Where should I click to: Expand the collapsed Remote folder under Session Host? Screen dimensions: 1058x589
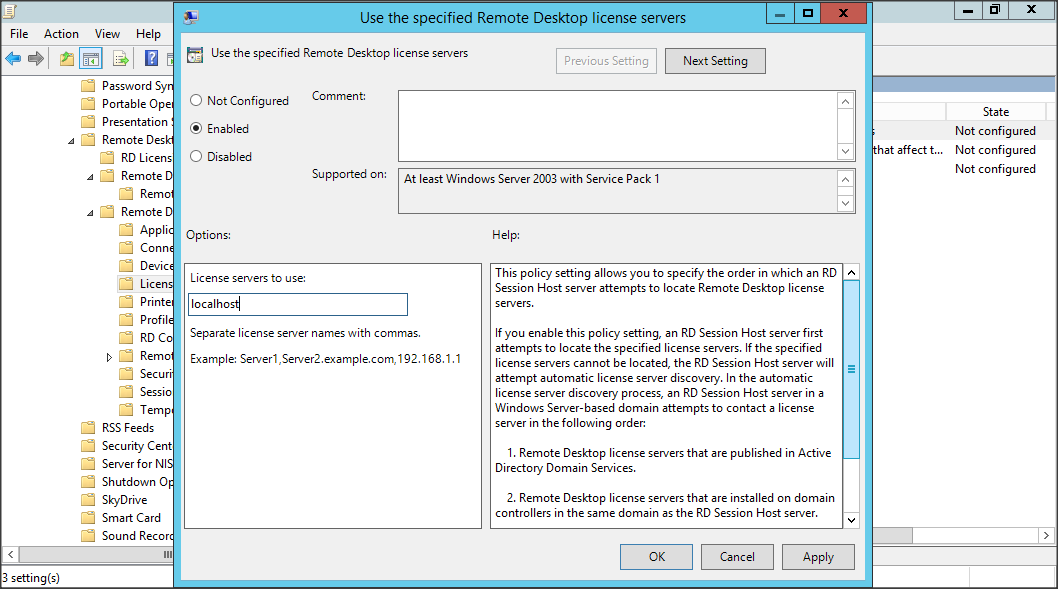point(109,357)
